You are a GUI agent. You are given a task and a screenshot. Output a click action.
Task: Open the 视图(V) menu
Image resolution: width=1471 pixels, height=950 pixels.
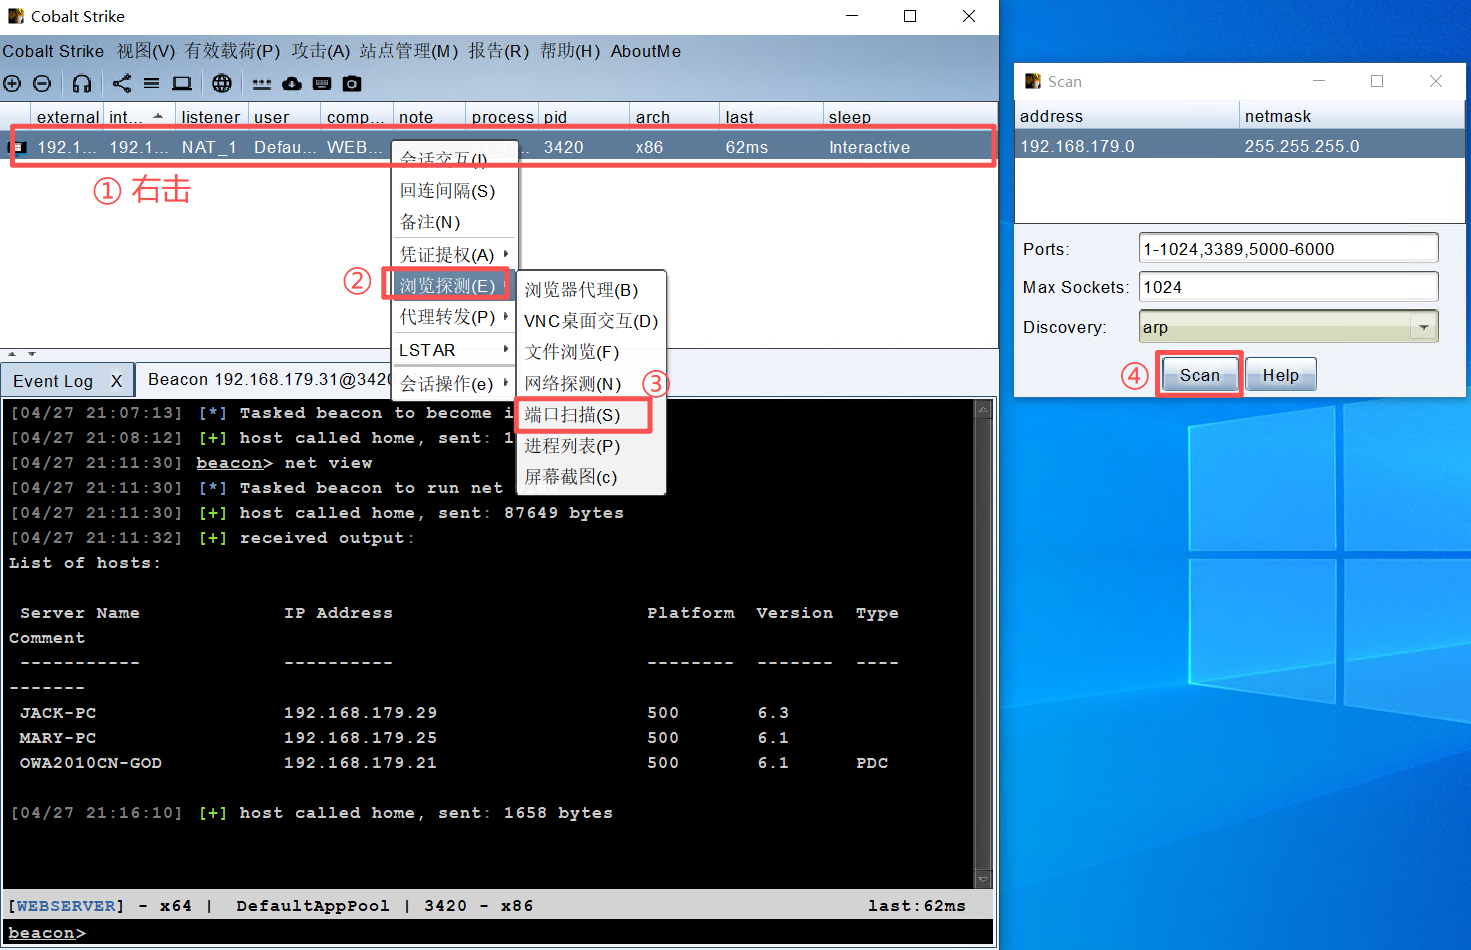pos(146,51)
